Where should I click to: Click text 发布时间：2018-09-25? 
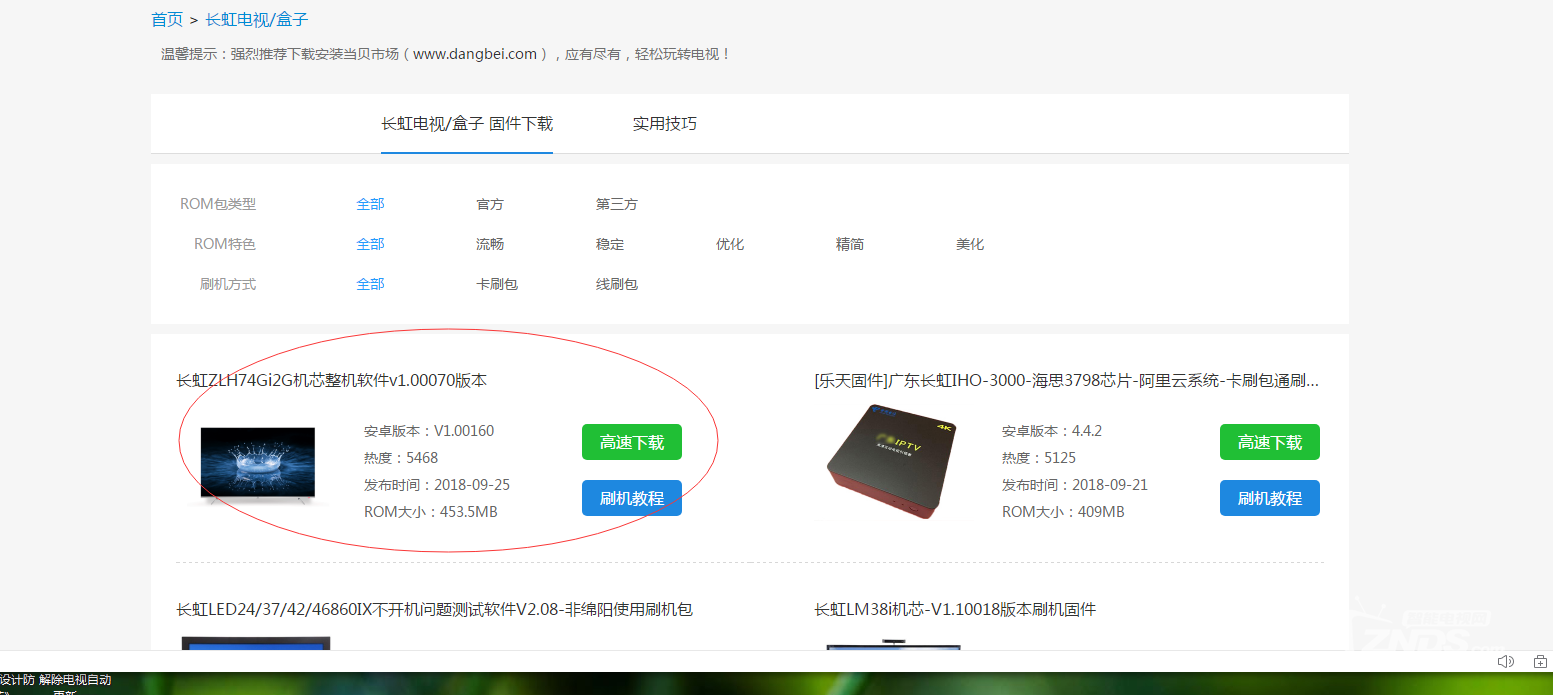click(437, 485)
